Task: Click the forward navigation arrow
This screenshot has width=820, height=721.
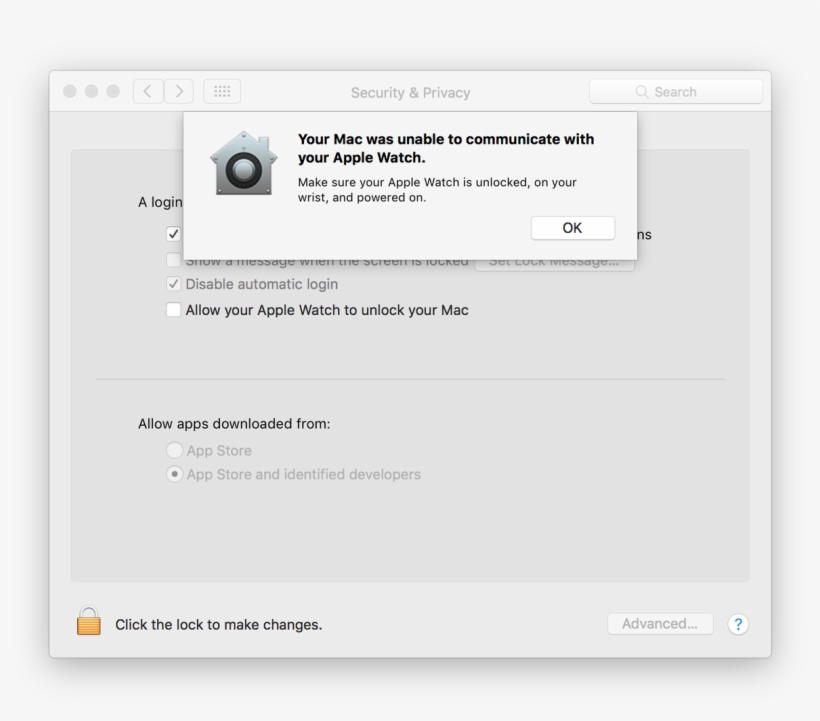Action: (178, 90)
